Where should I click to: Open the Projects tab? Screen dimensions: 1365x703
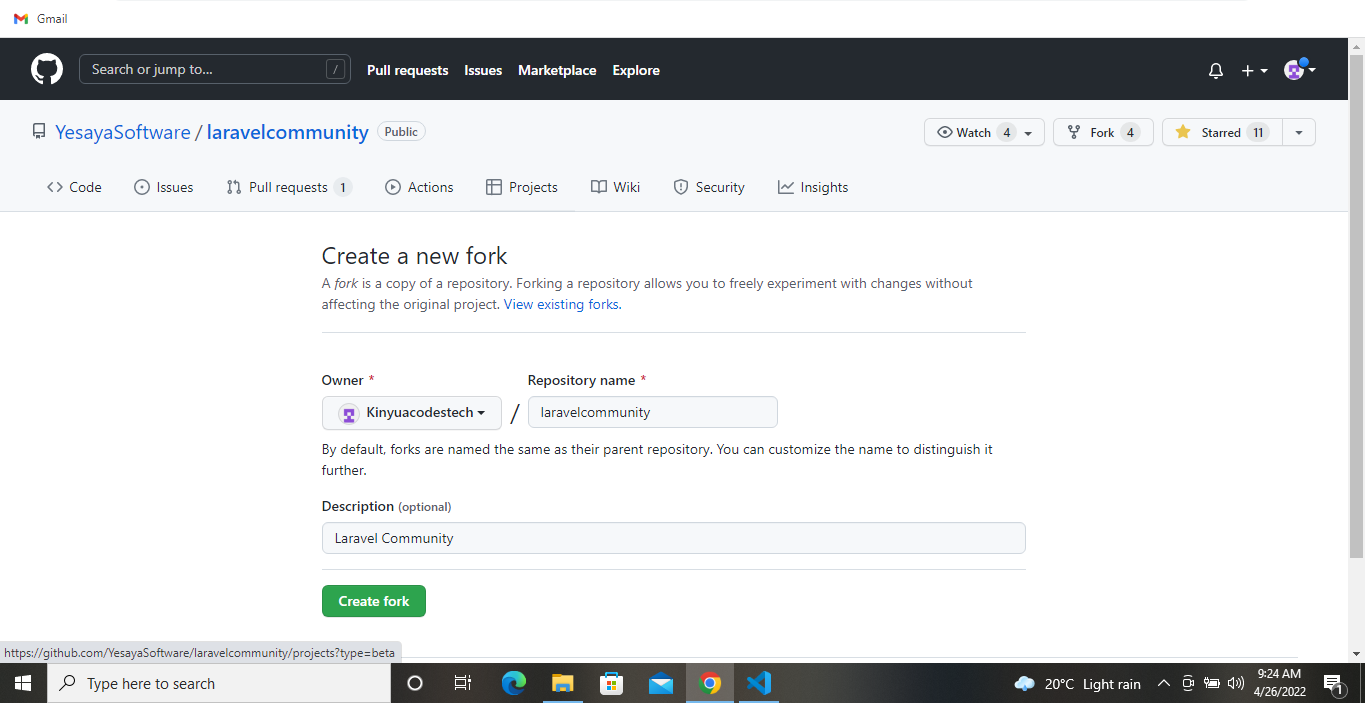pyautogui.click(x=522, y=187)
